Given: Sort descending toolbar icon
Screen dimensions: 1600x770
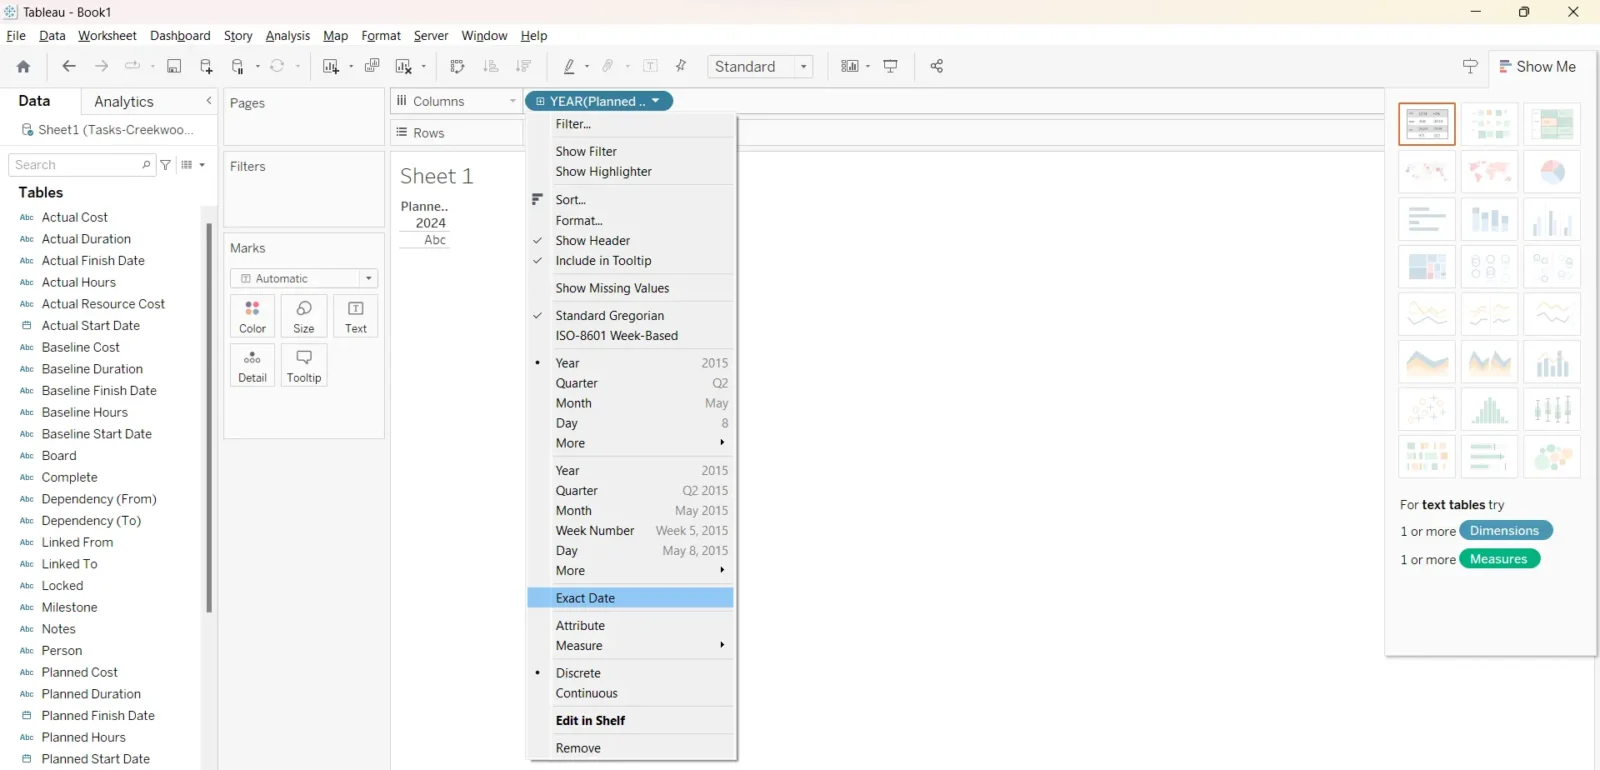Looking at the screenshot, I should 524,67.
